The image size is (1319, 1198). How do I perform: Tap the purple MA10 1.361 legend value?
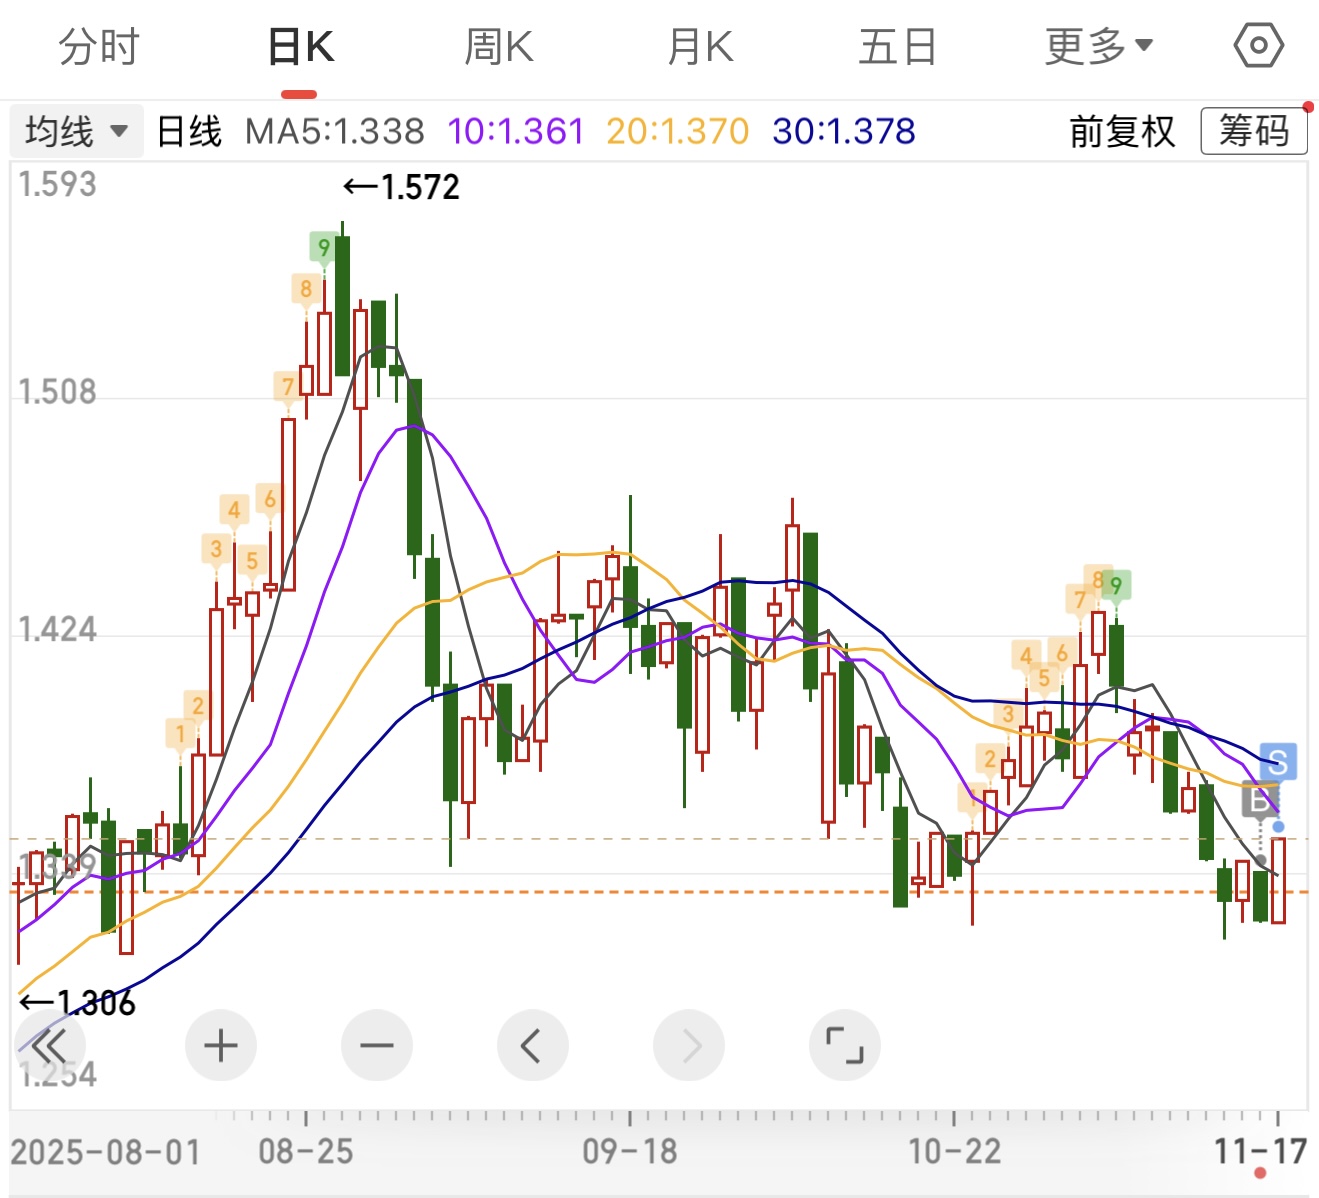pyautogui.click(x=515, y=131)
